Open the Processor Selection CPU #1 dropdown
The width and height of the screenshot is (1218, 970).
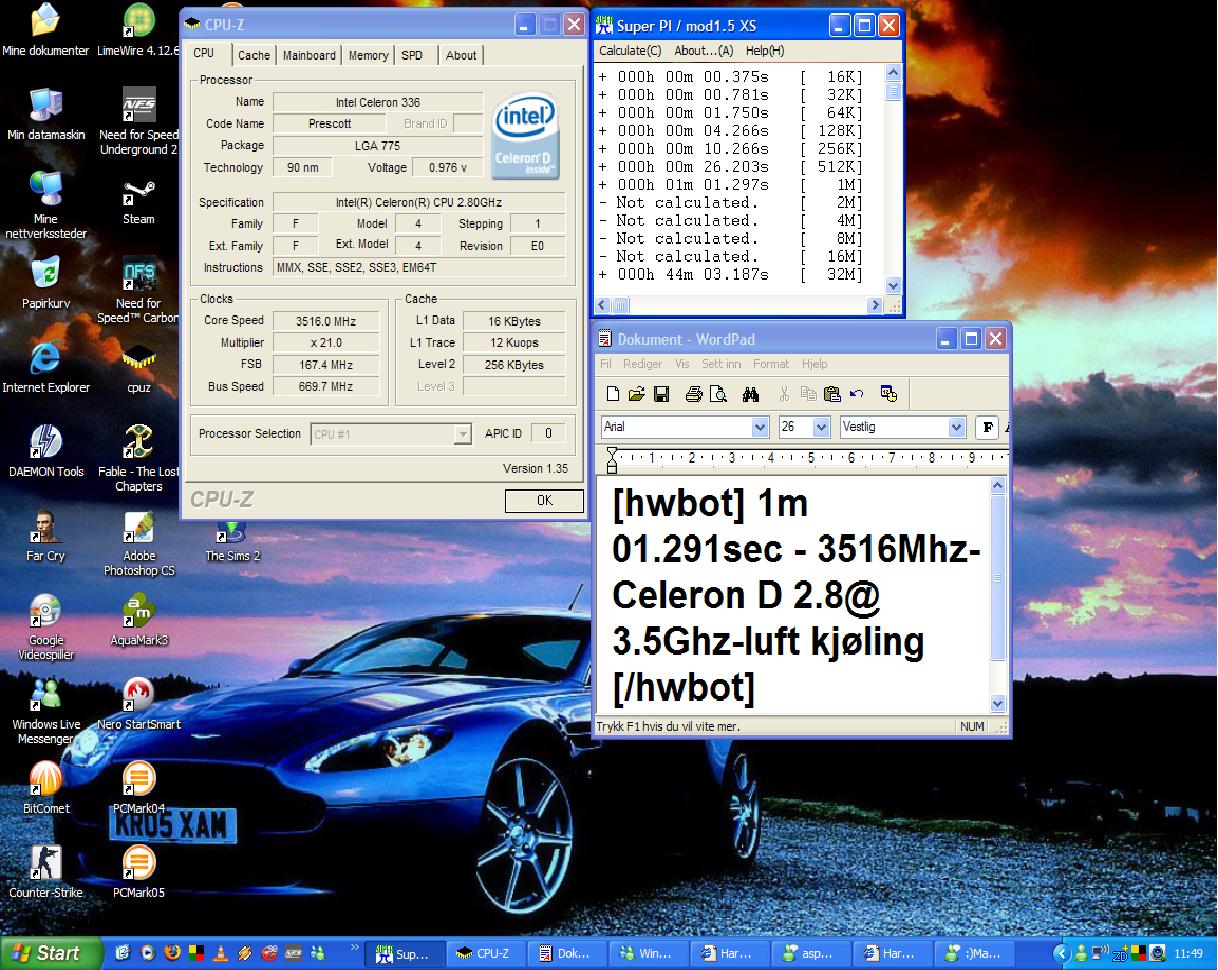pyautogui.click(x=462, y=434)
